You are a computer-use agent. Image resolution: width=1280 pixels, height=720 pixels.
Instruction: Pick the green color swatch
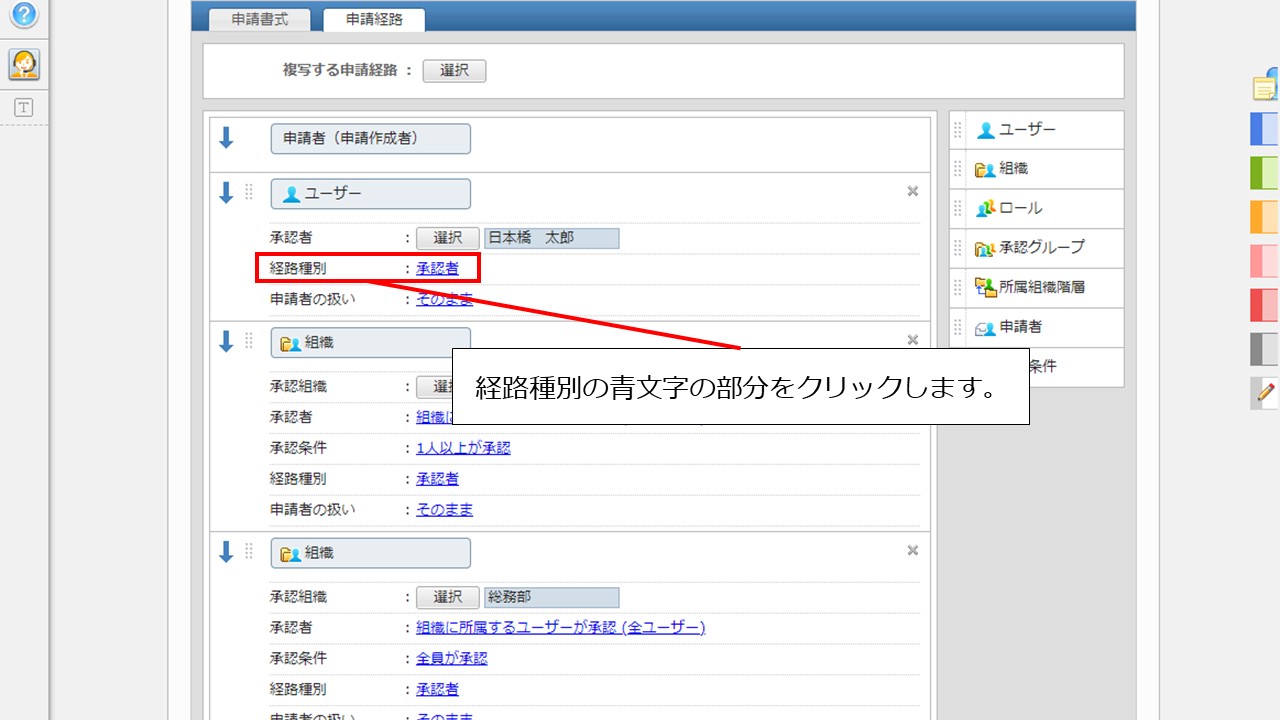[1265, 172]
